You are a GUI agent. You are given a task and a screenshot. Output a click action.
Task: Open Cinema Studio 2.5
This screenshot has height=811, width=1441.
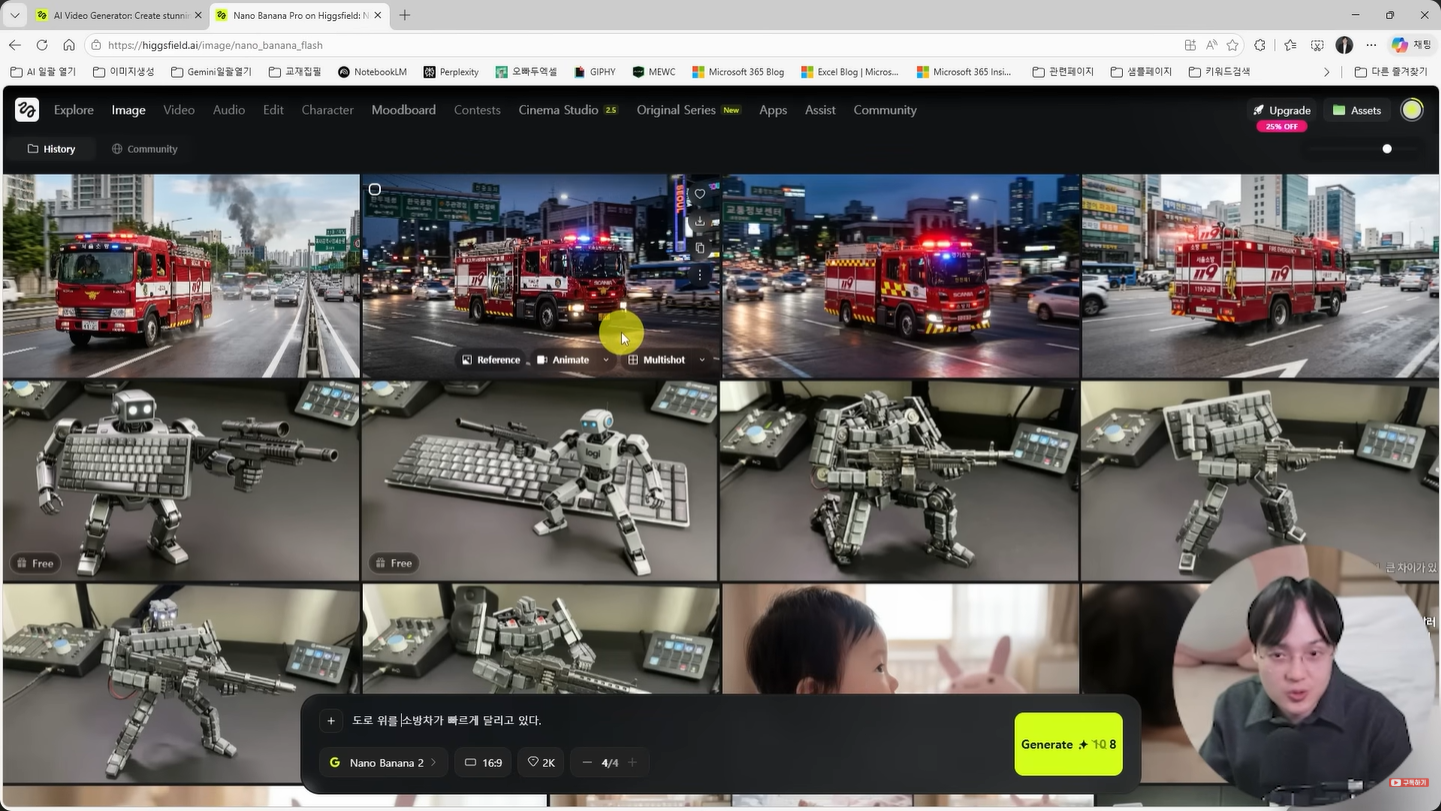(x=568, y=110)
